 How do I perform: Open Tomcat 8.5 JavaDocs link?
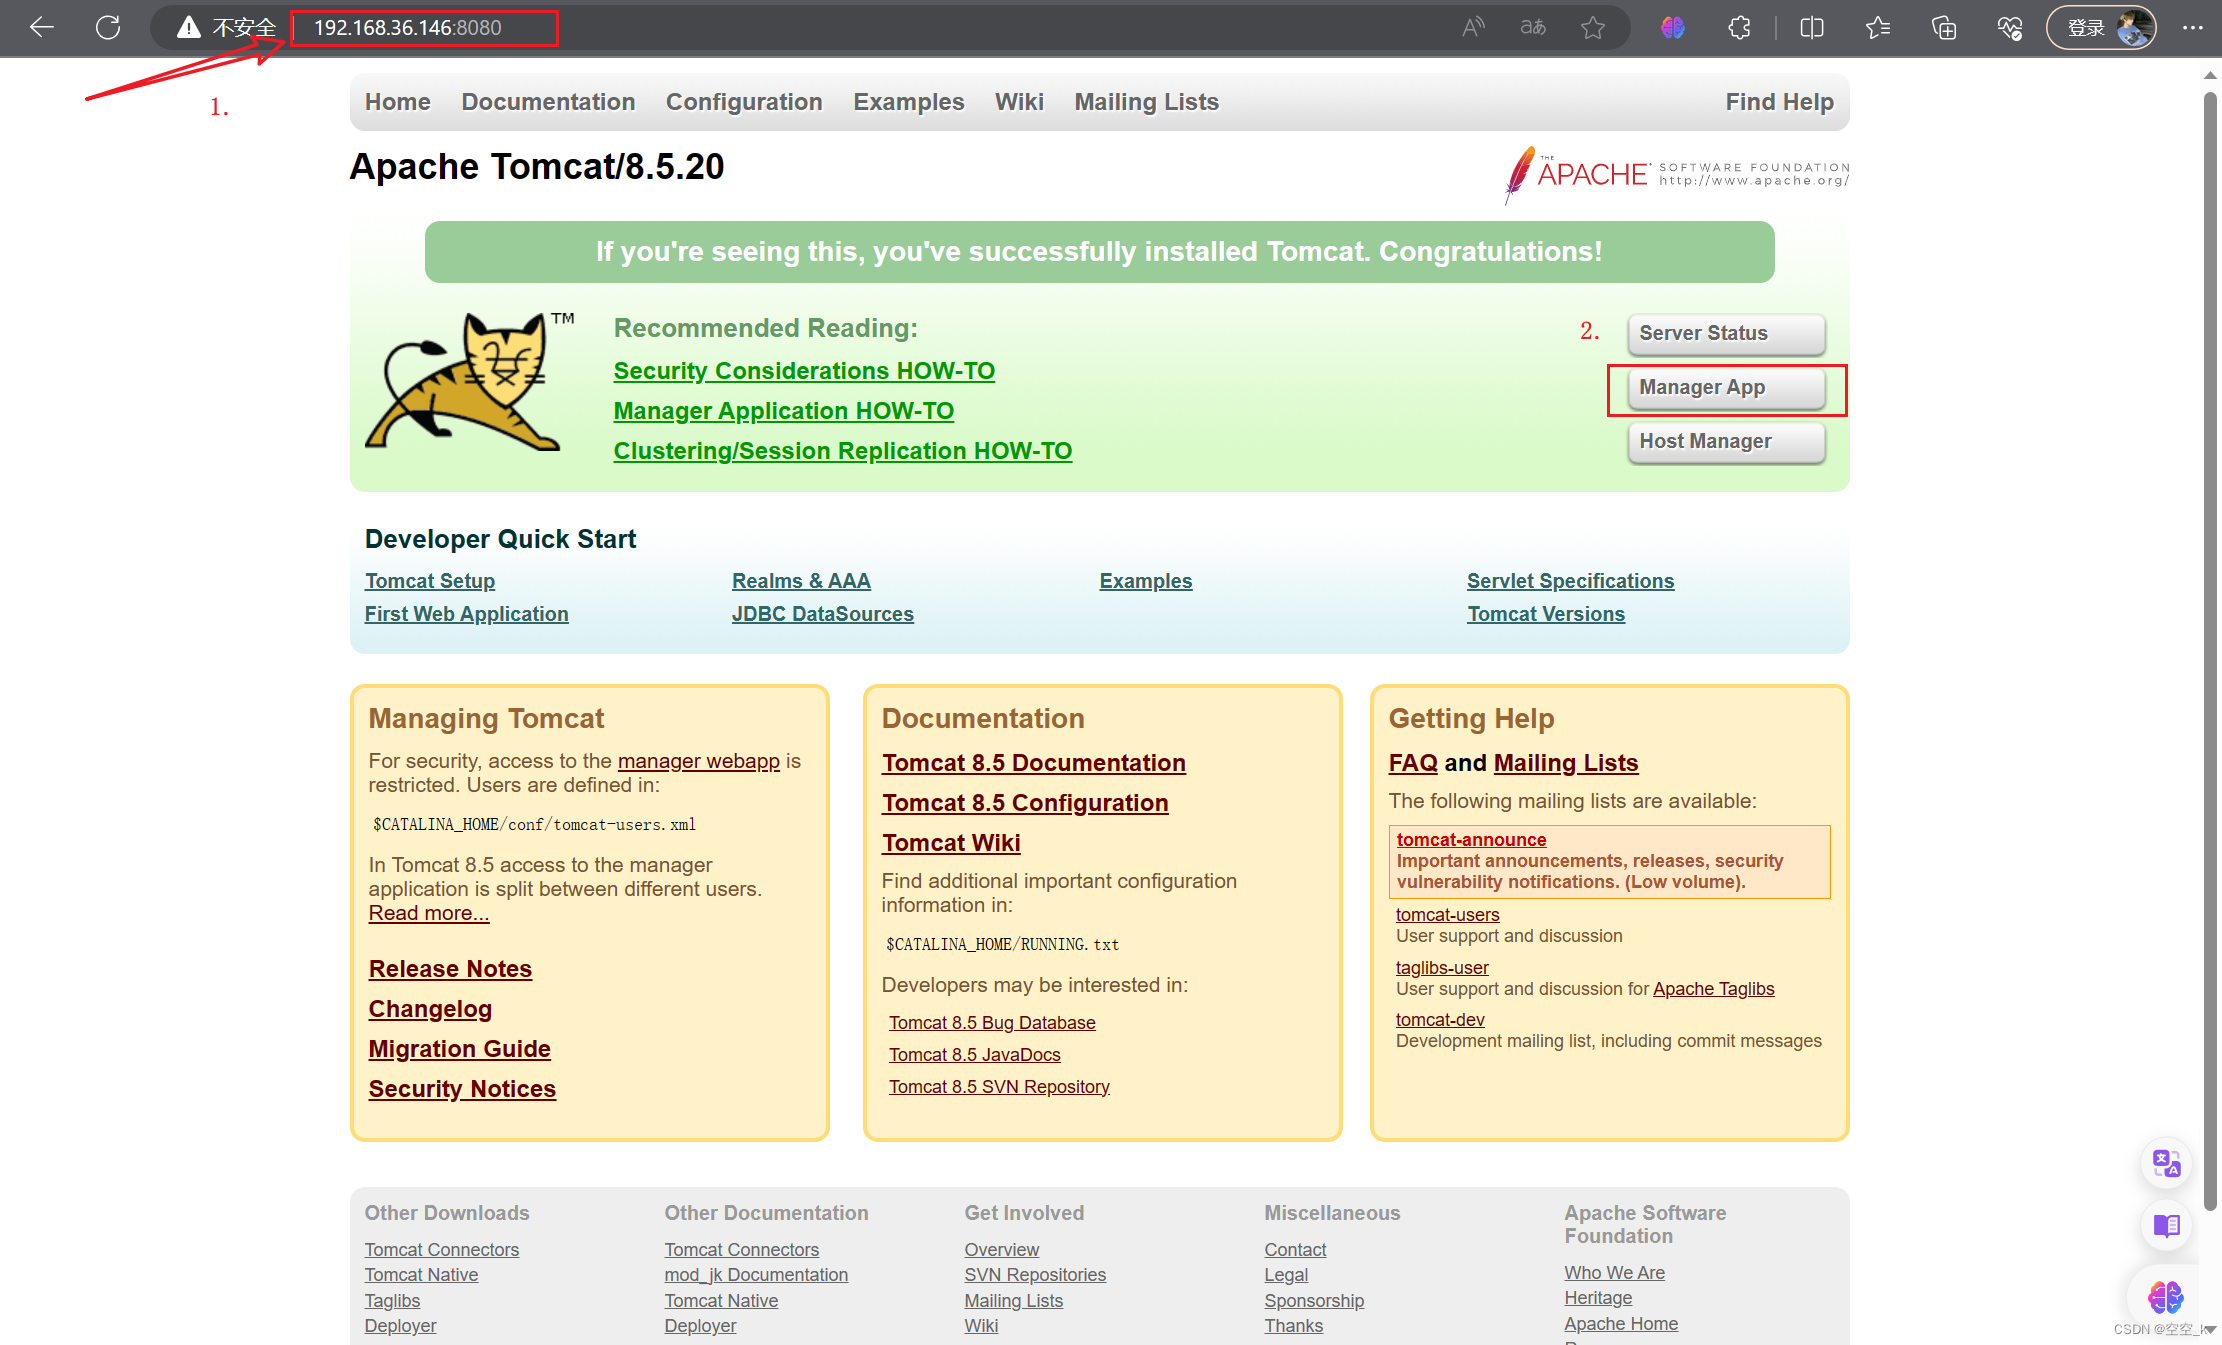tap(974, 1055)
